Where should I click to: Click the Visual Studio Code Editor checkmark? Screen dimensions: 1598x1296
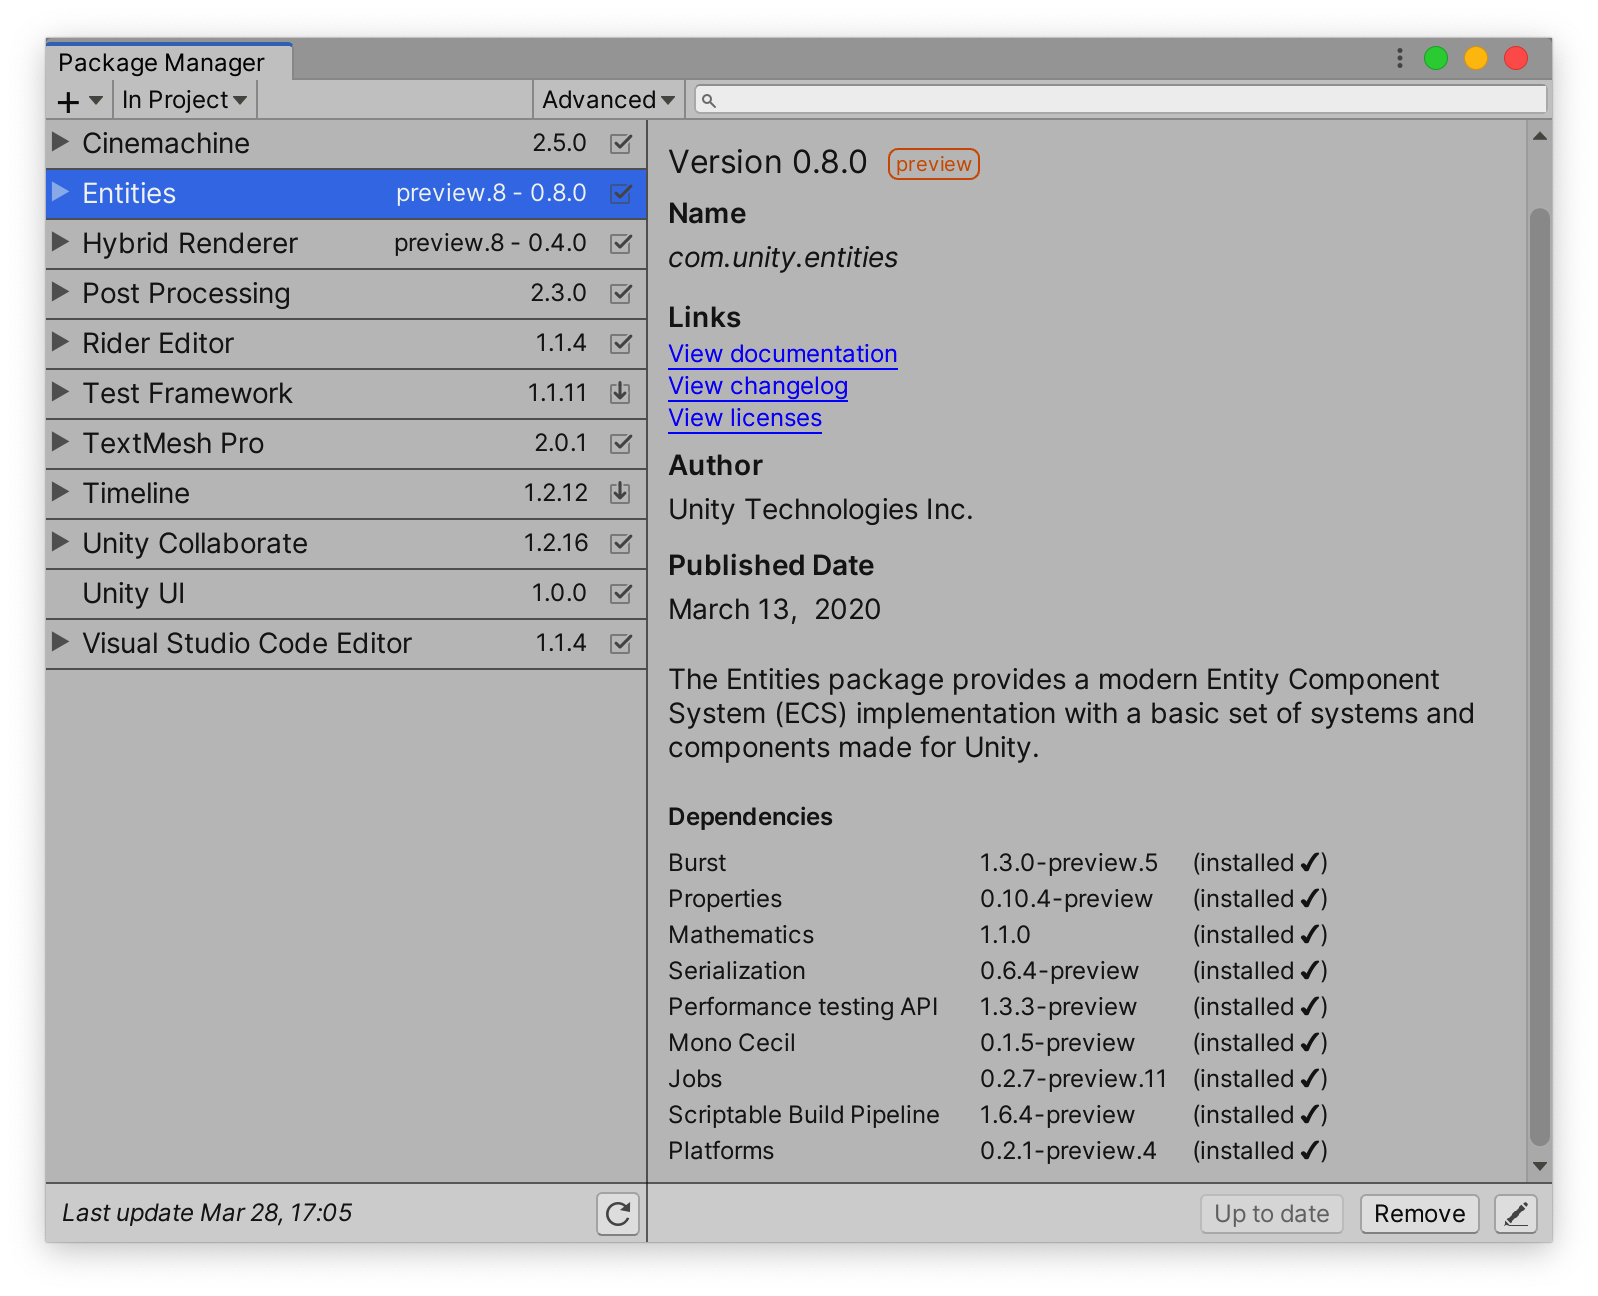coord(621,643)
